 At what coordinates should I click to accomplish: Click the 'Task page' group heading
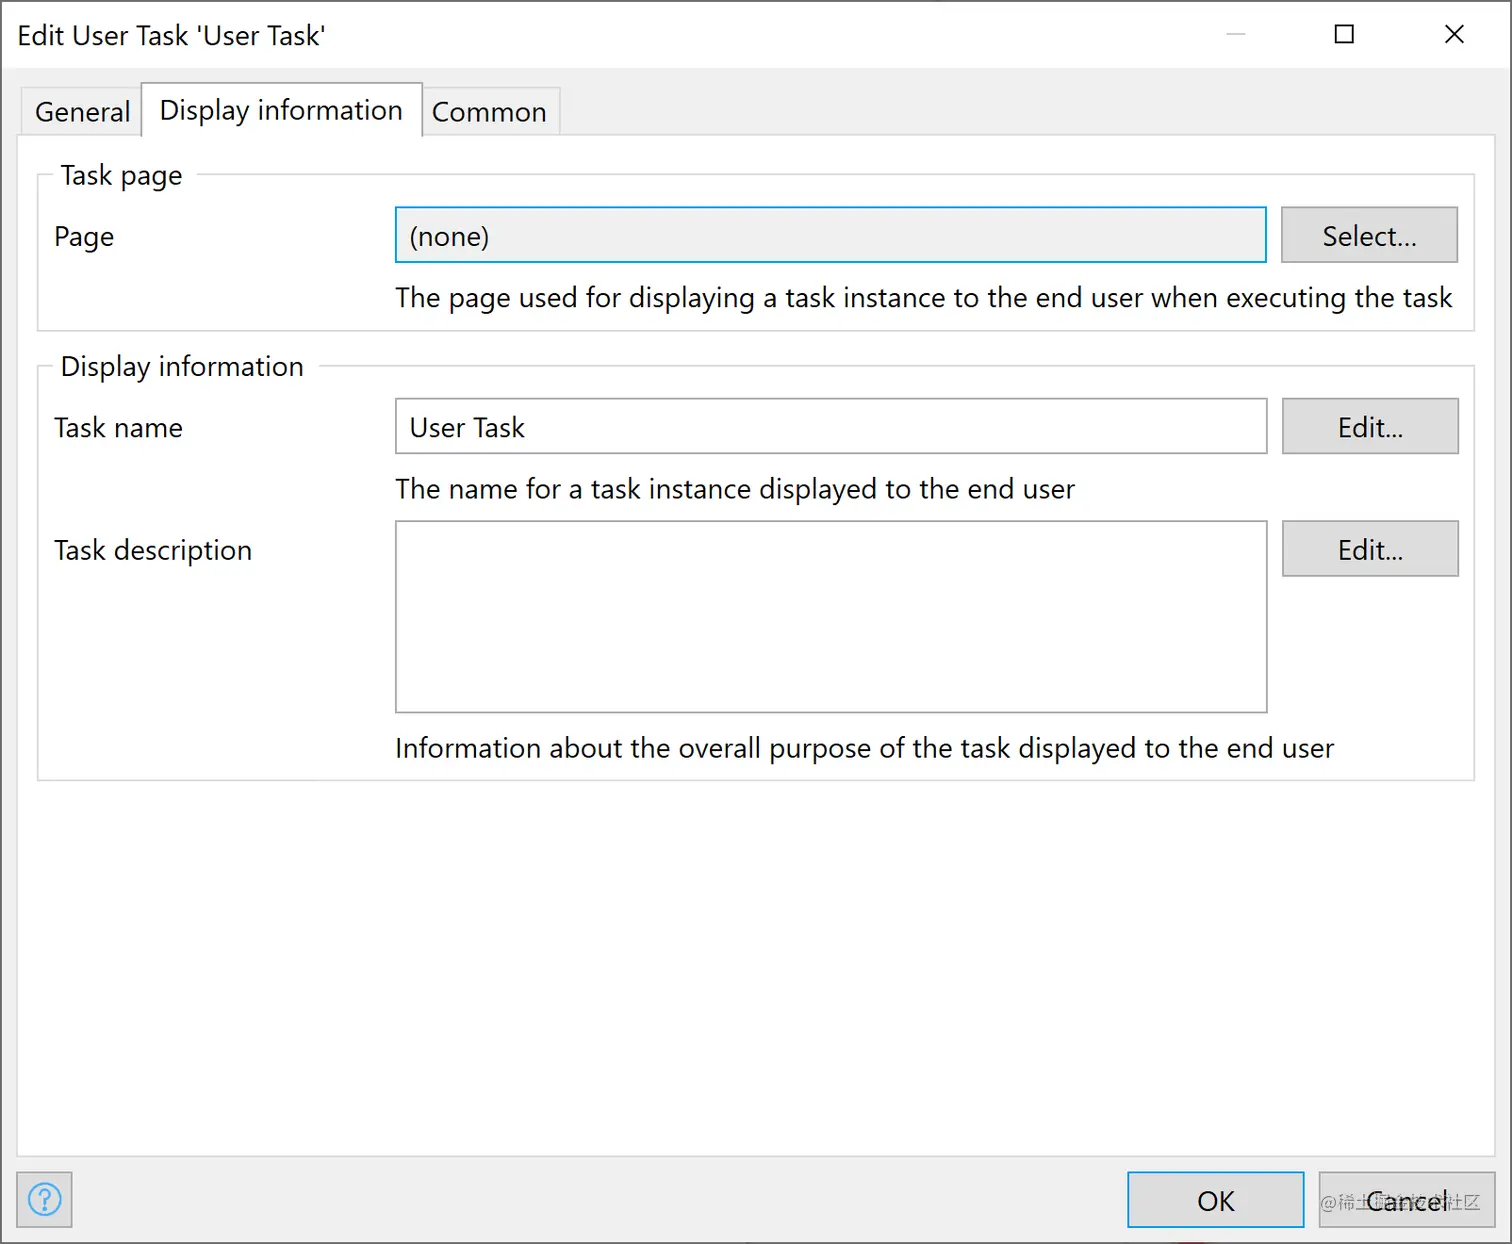tap(121, 176)
